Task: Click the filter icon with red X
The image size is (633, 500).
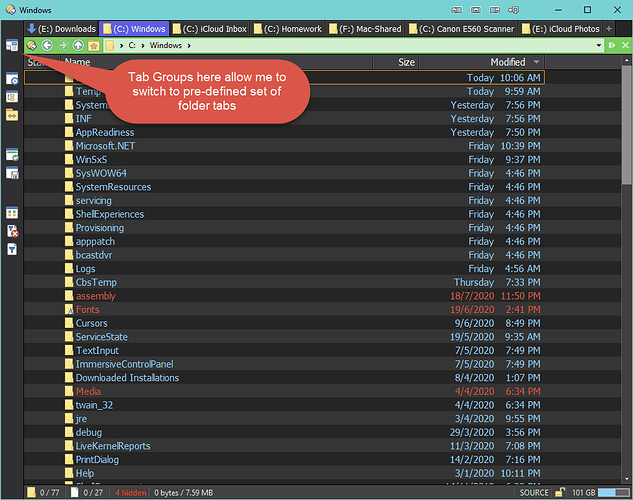Action: (12, 231)
